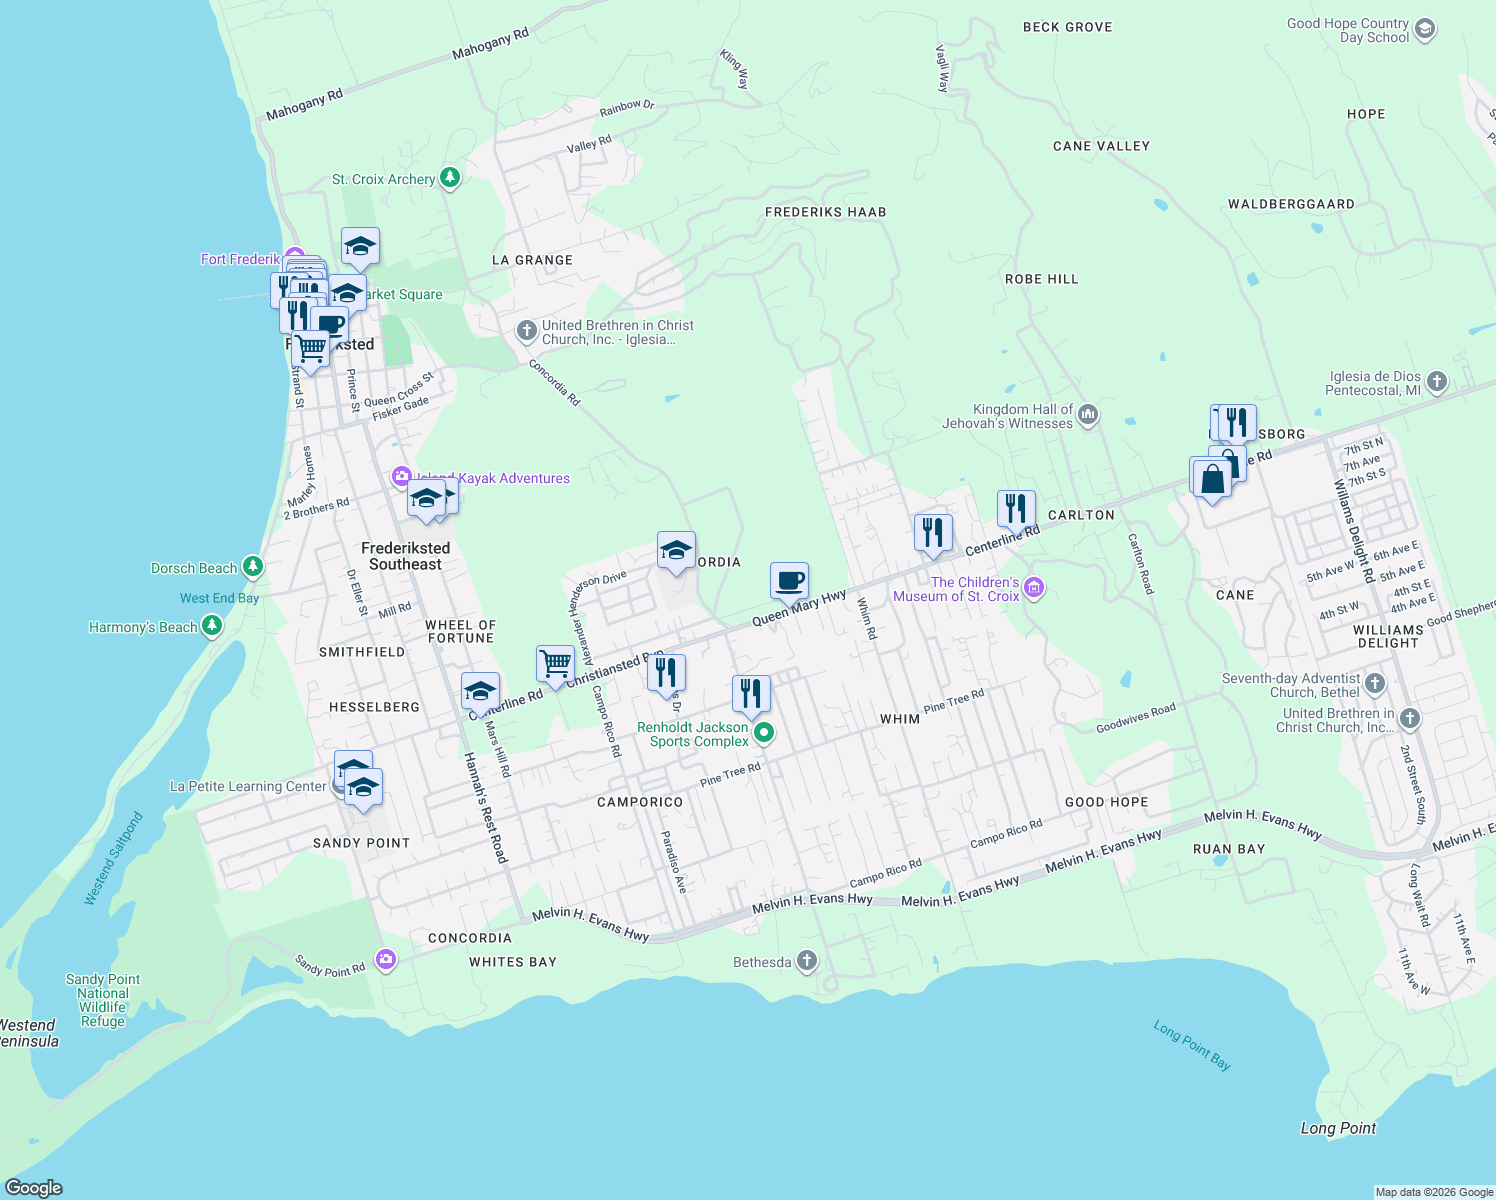Open the shopping cart pin on Centerline Rd
Viewport: 1496px width, 1200px height.
[x=555, y=666]
